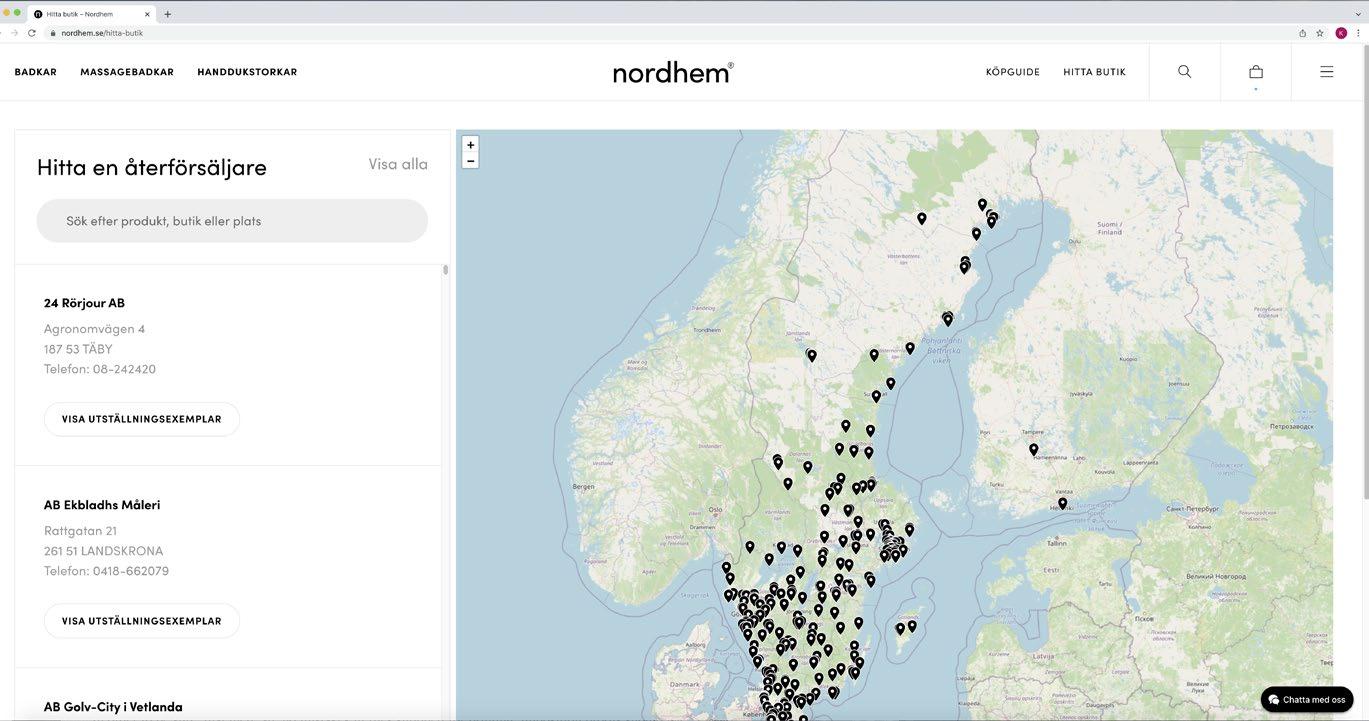Open the browser three-dot menu
This screenshot has width=1369, height=721.
pos(1358,33)
